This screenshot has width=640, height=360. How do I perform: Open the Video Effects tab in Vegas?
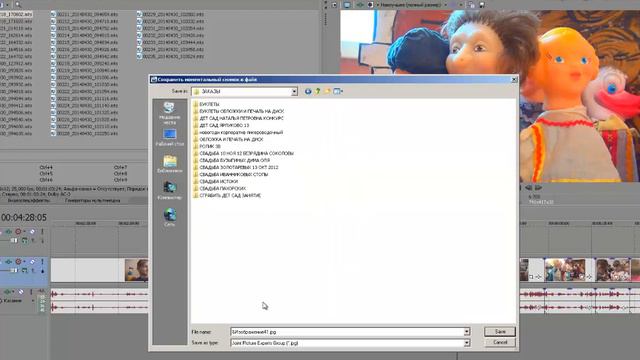click(x=29, y=201)
